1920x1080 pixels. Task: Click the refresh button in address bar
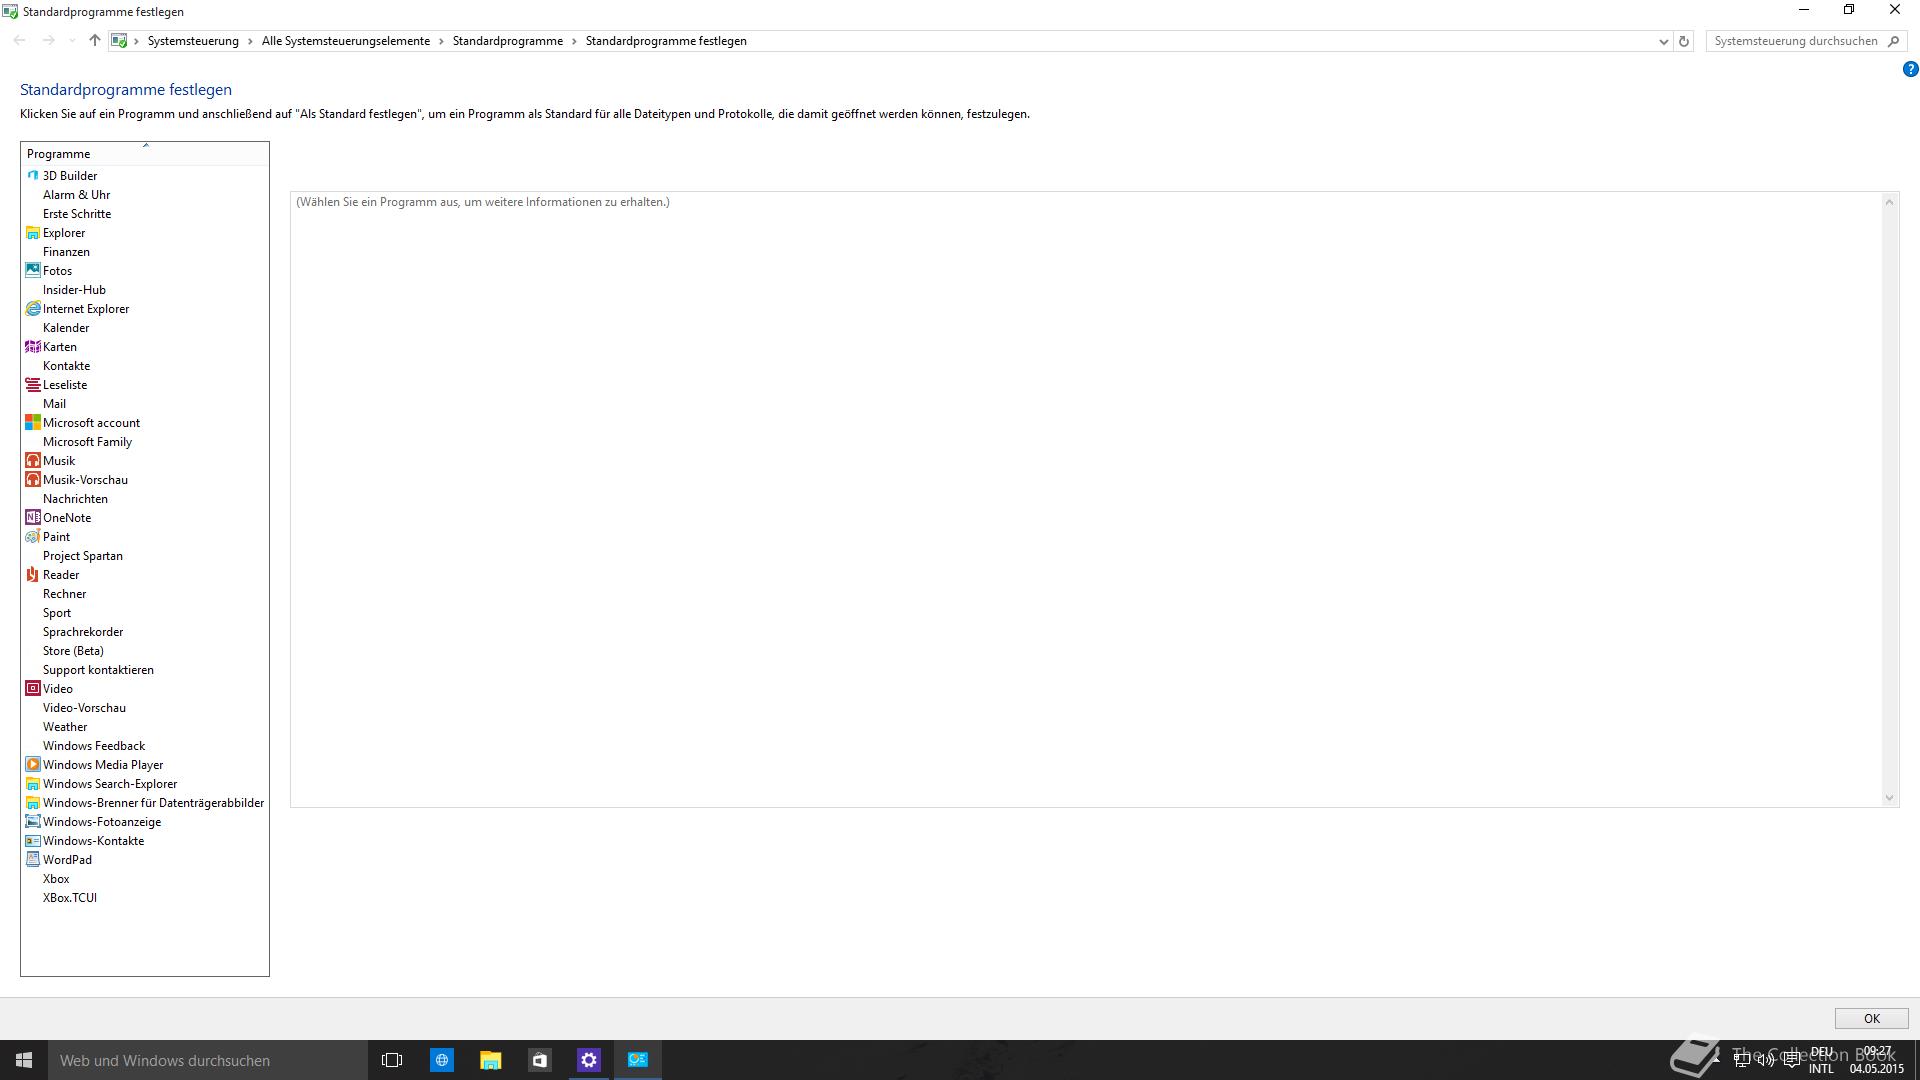(x=1684, y=41)
